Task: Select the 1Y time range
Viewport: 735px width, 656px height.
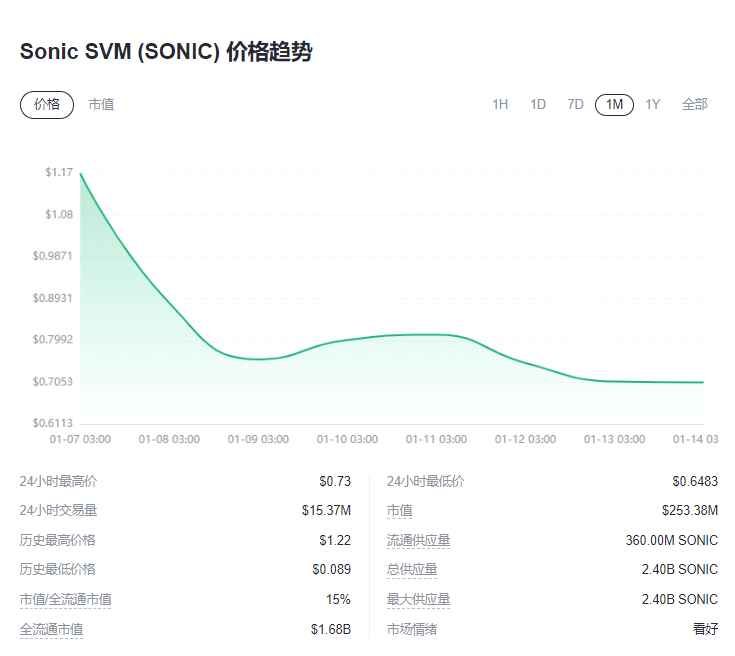Action: (x=652, y=105)
